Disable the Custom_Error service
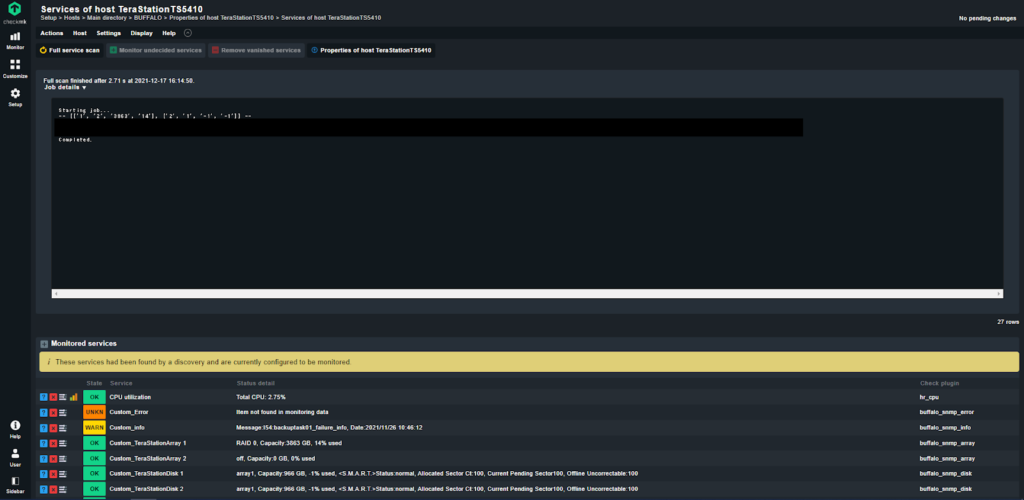The image size is (1024, 500). [54, 413]
